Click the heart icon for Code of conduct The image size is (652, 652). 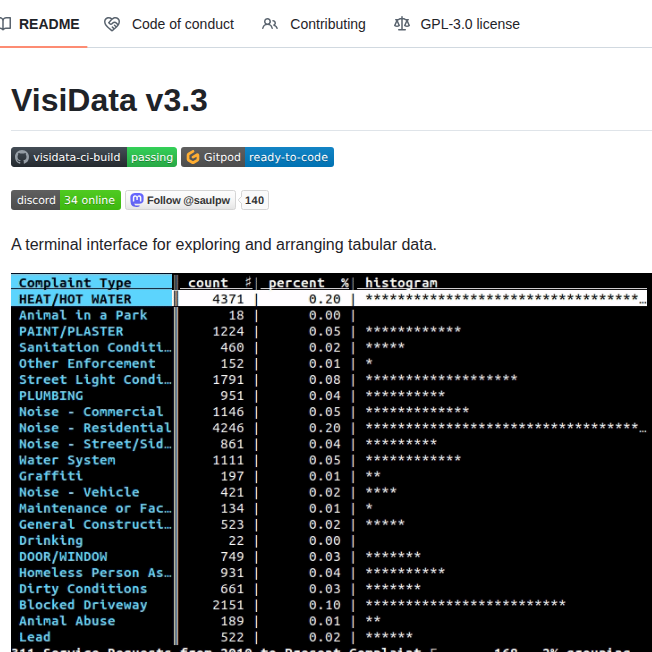[112, 24]
